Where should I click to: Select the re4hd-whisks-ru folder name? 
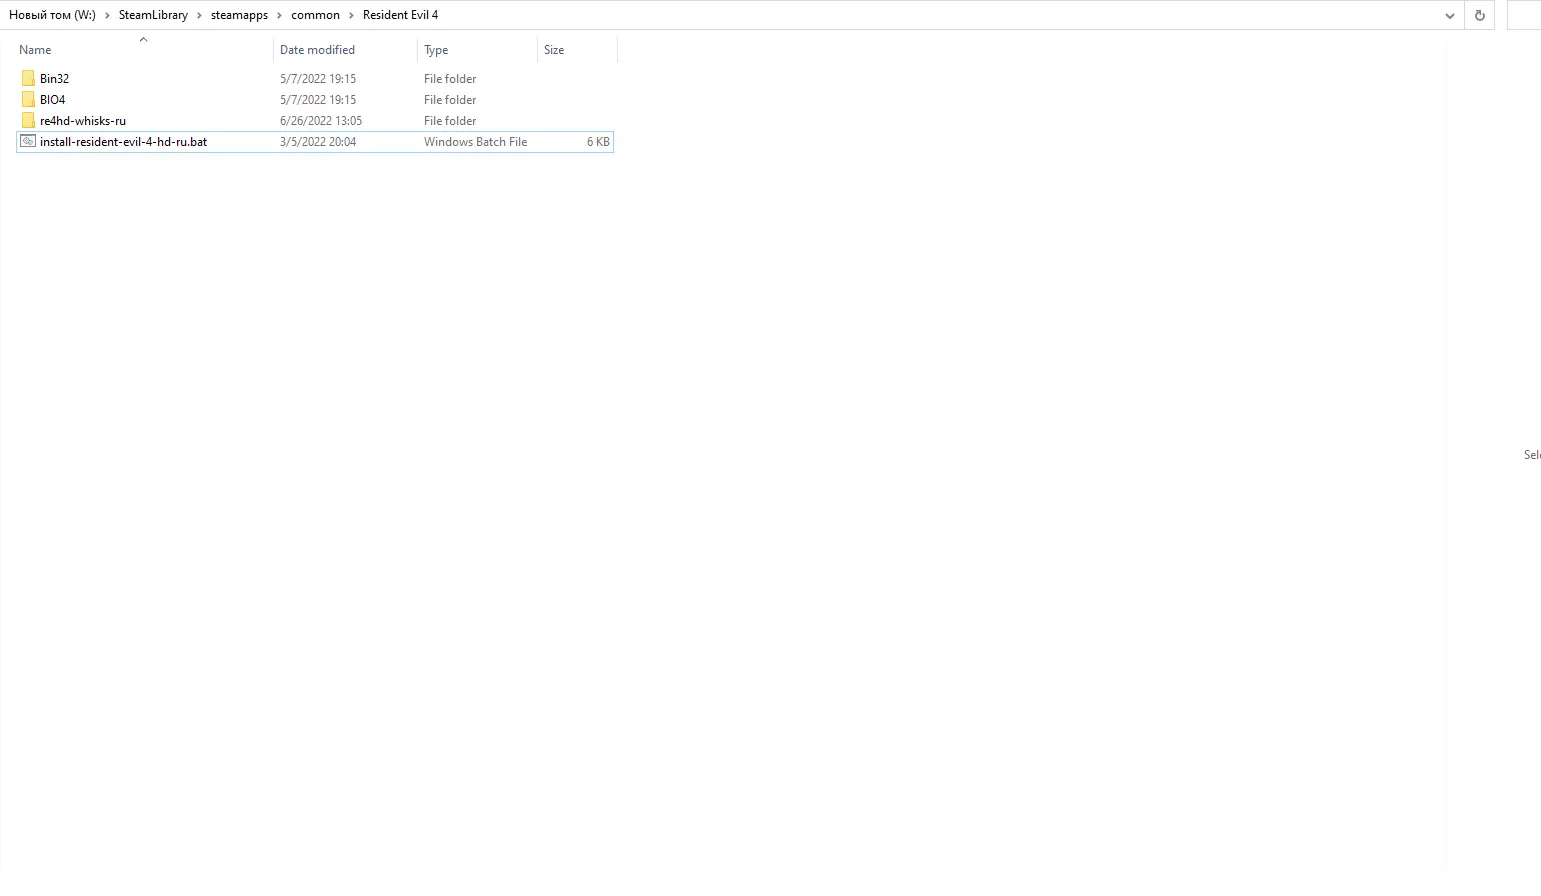pos(83,120)
